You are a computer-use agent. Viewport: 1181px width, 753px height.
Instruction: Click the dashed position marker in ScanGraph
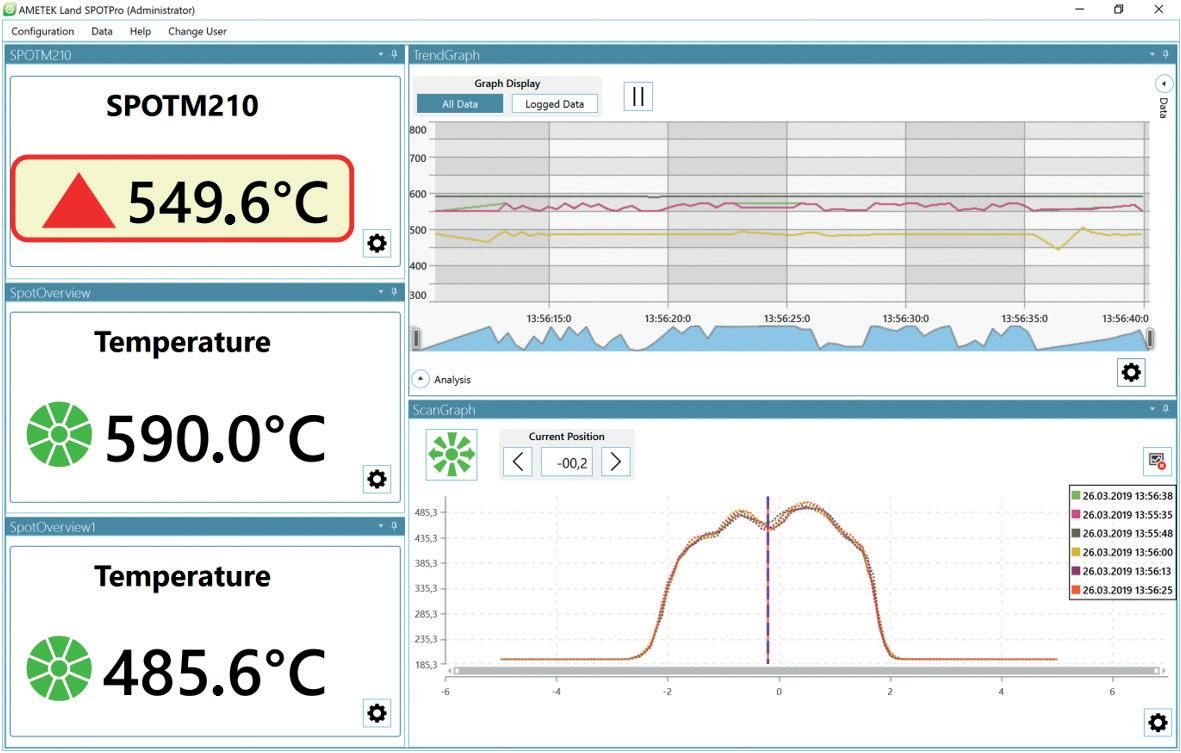(x=767, y=580)
